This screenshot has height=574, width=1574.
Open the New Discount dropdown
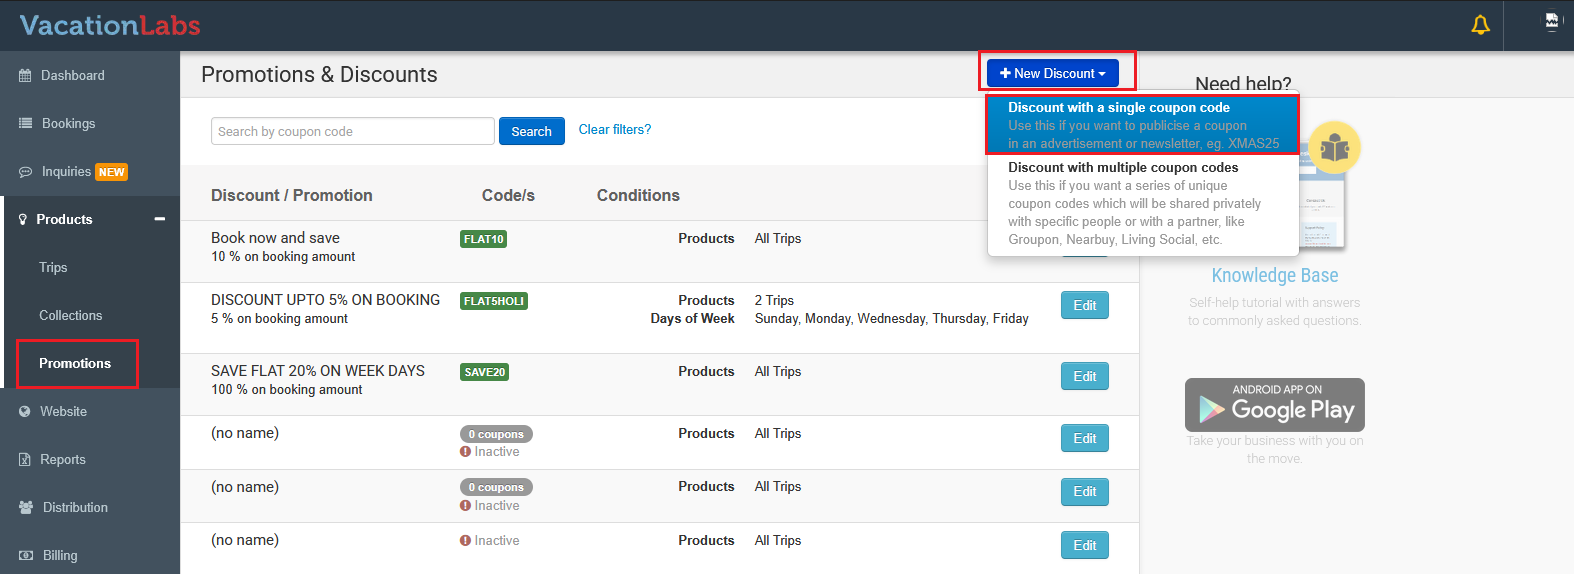click(x=1052, y=74)
